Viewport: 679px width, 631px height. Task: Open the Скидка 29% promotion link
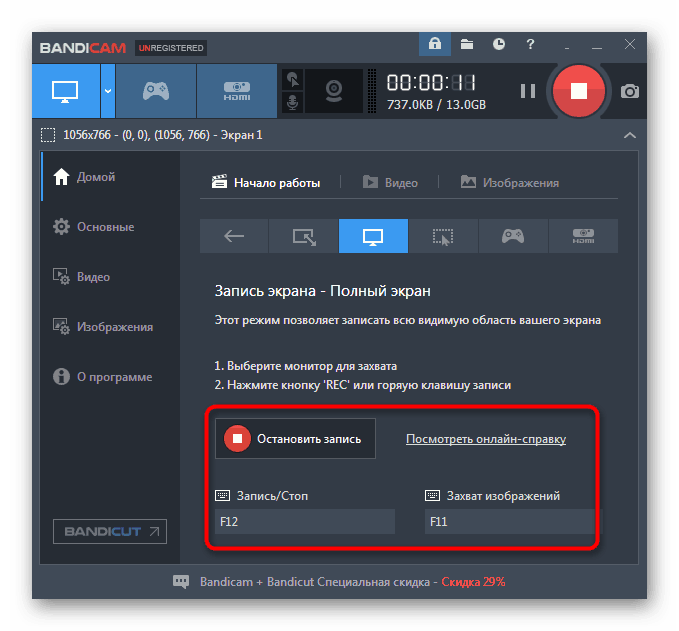pyautogui.click(x=473, y=582)
